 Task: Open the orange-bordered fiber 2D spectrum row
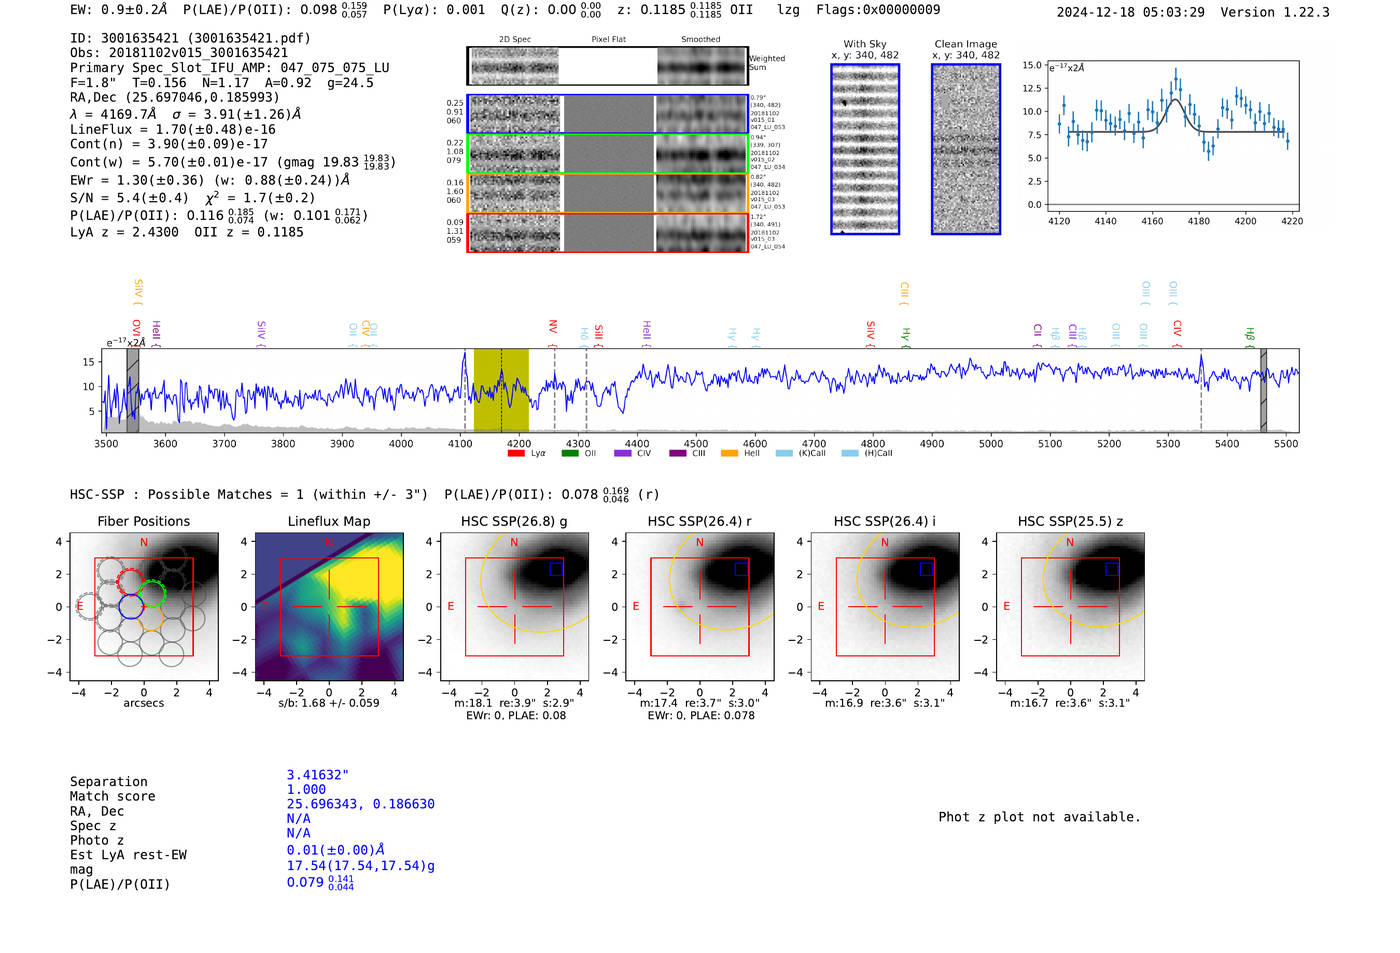click(607, 193)
